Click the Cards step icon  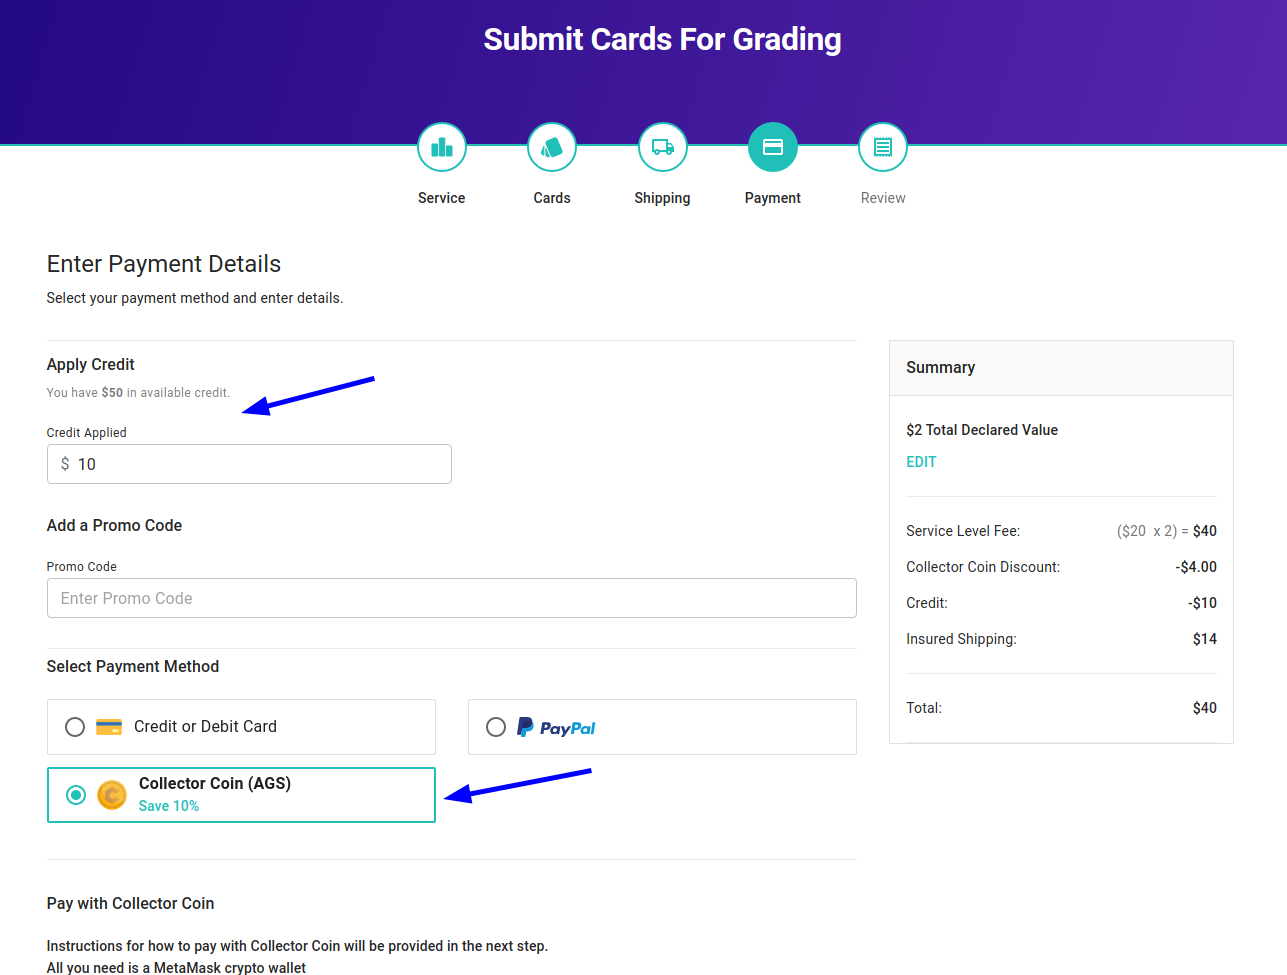point(552,148)
